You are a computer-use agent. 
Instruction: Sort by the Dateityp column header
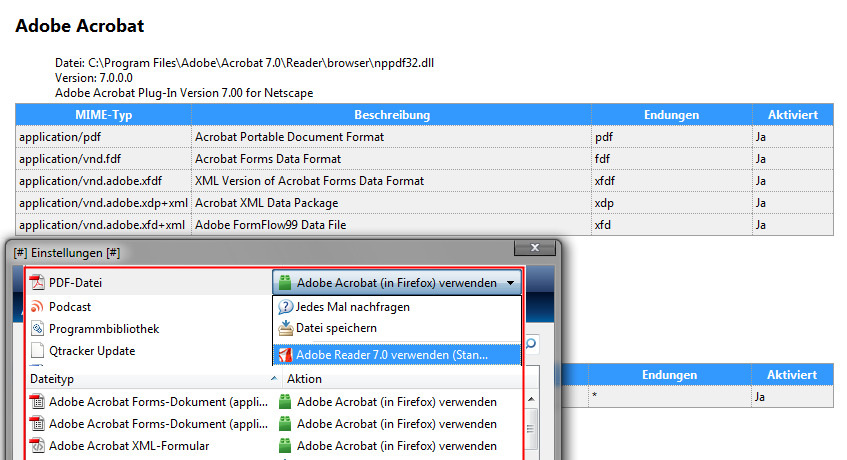[153, 379]
